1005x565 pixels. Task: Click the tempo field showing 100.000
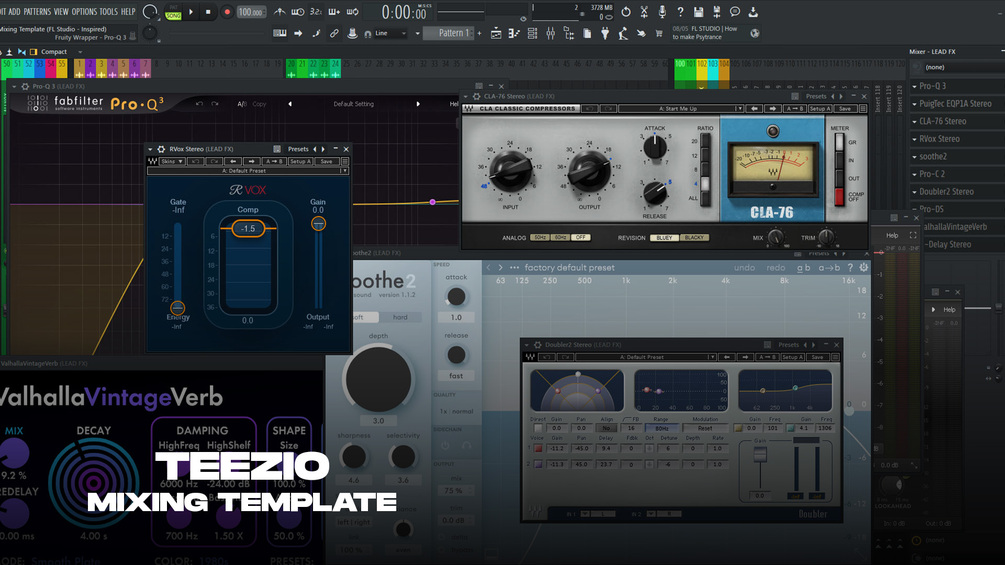(251, 12)
